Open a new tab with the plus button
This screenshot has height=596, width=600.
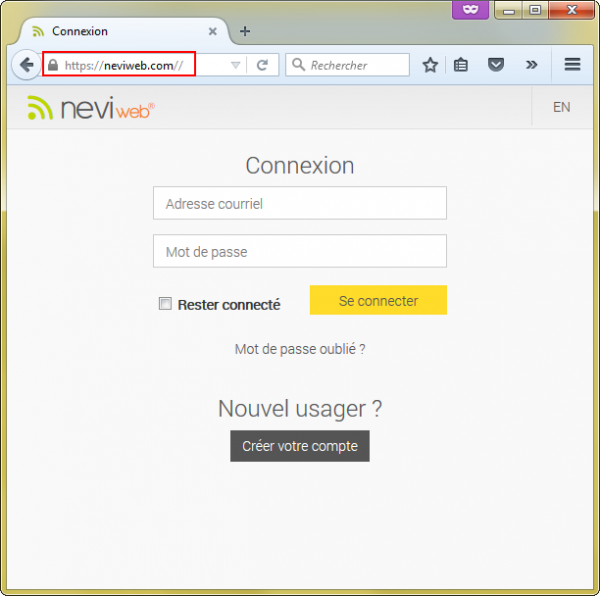tap(245, 31)
